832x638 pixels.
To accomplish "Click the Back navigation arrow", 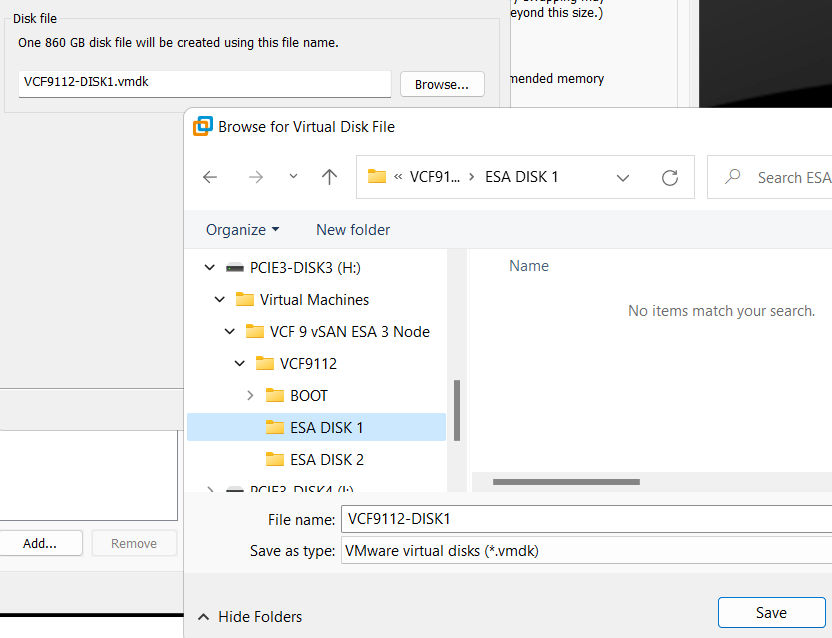I will [210, 177].
